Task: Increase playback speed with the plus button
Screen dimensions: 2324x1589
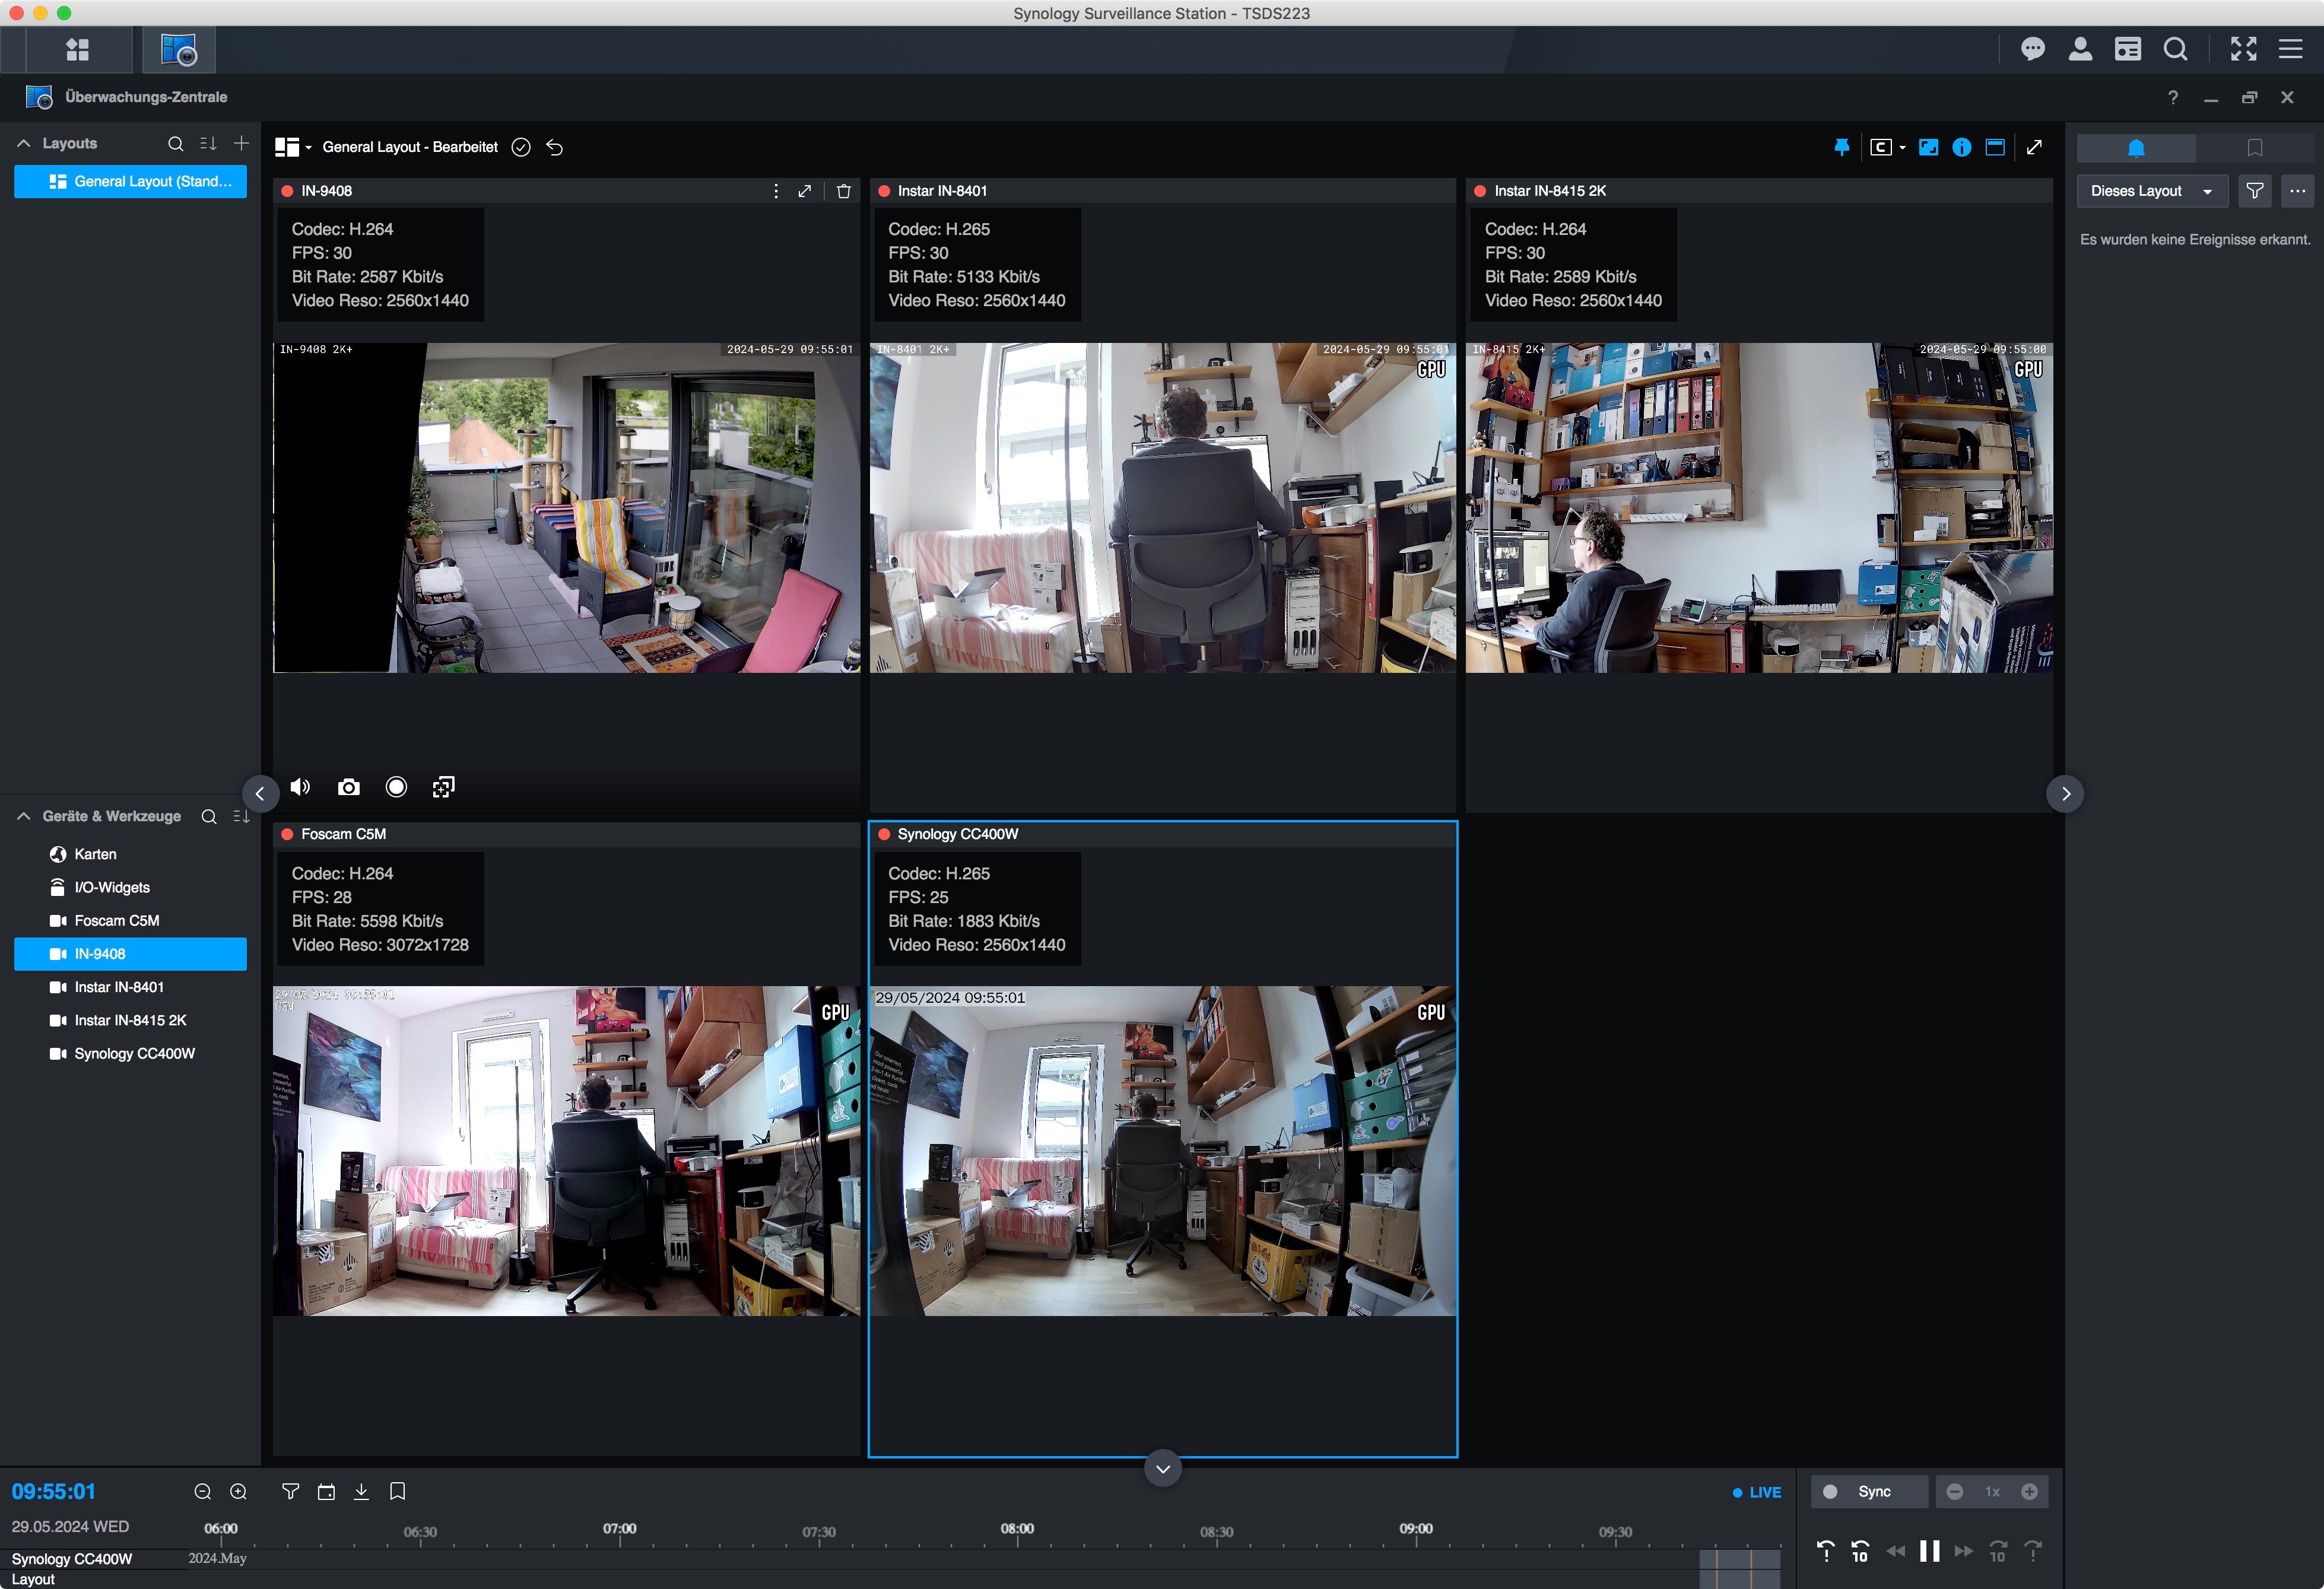Action: pos(2029,1491)
